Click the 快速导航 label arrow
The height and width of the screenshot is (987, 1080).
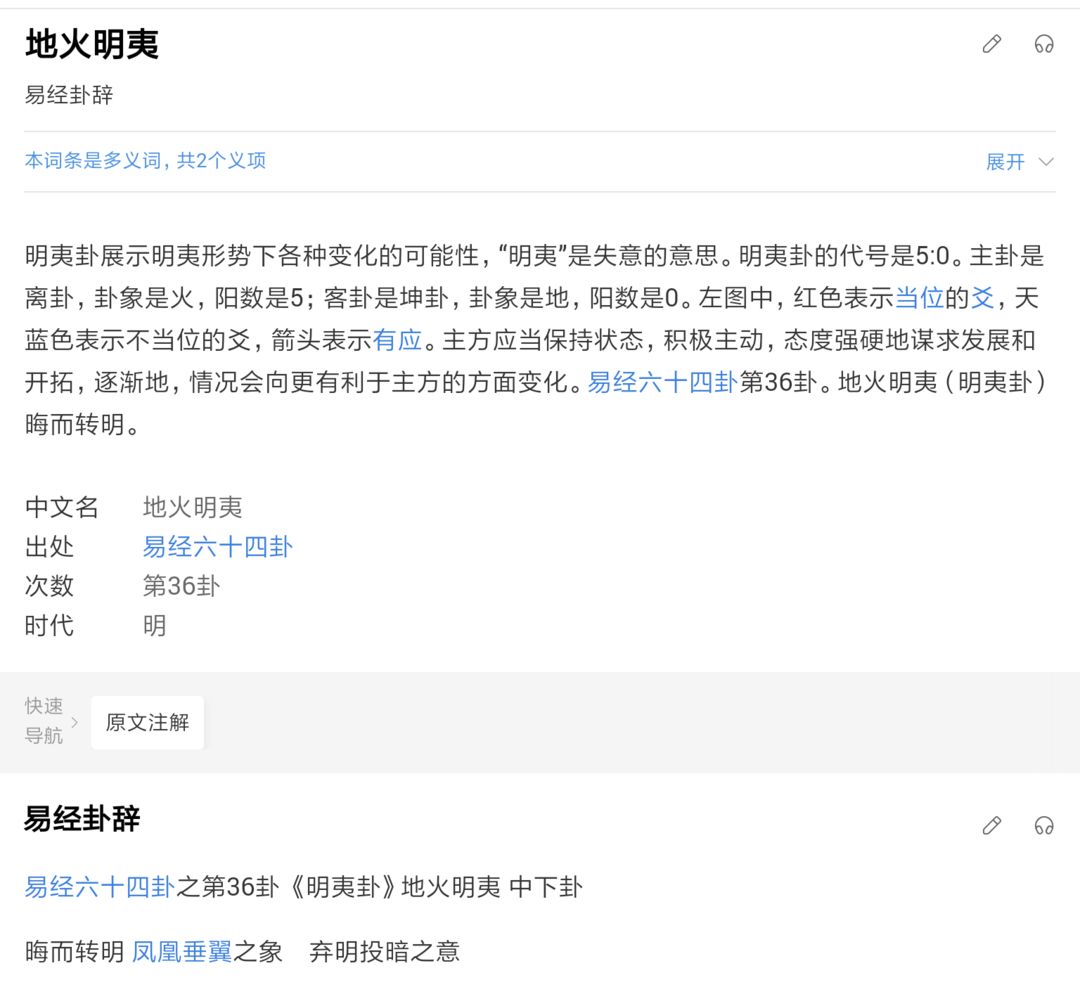click(x=74, y=722)
